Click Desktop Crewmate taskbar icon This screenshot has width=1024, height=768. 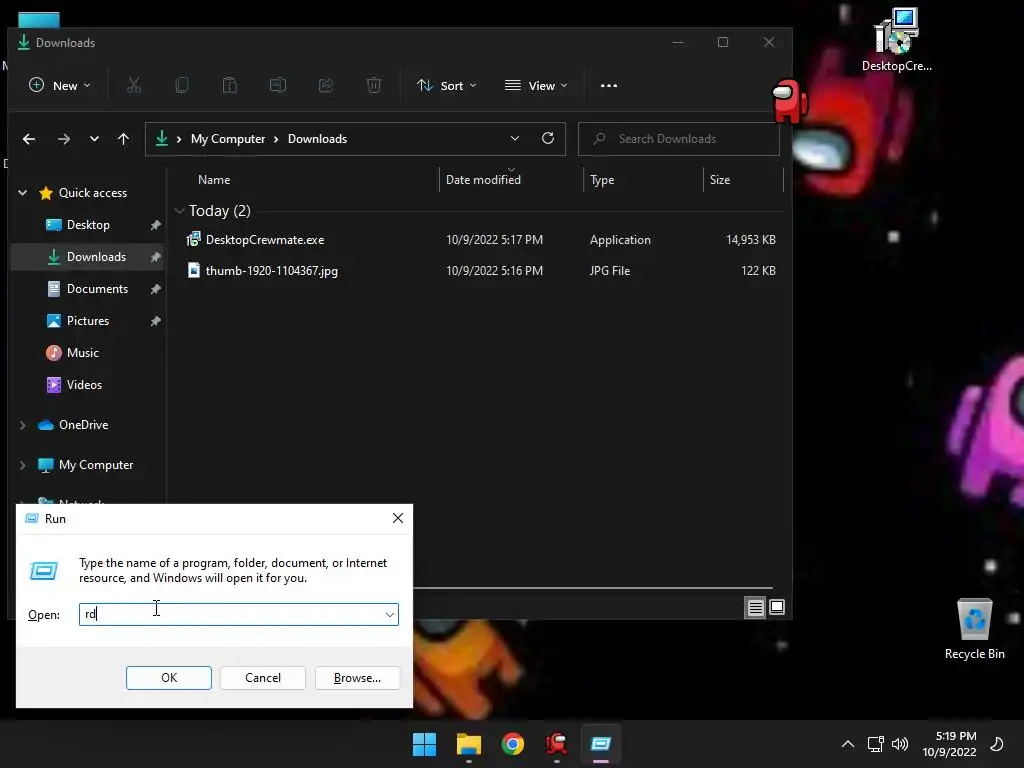pyautogui.click(x=556, y=744)
